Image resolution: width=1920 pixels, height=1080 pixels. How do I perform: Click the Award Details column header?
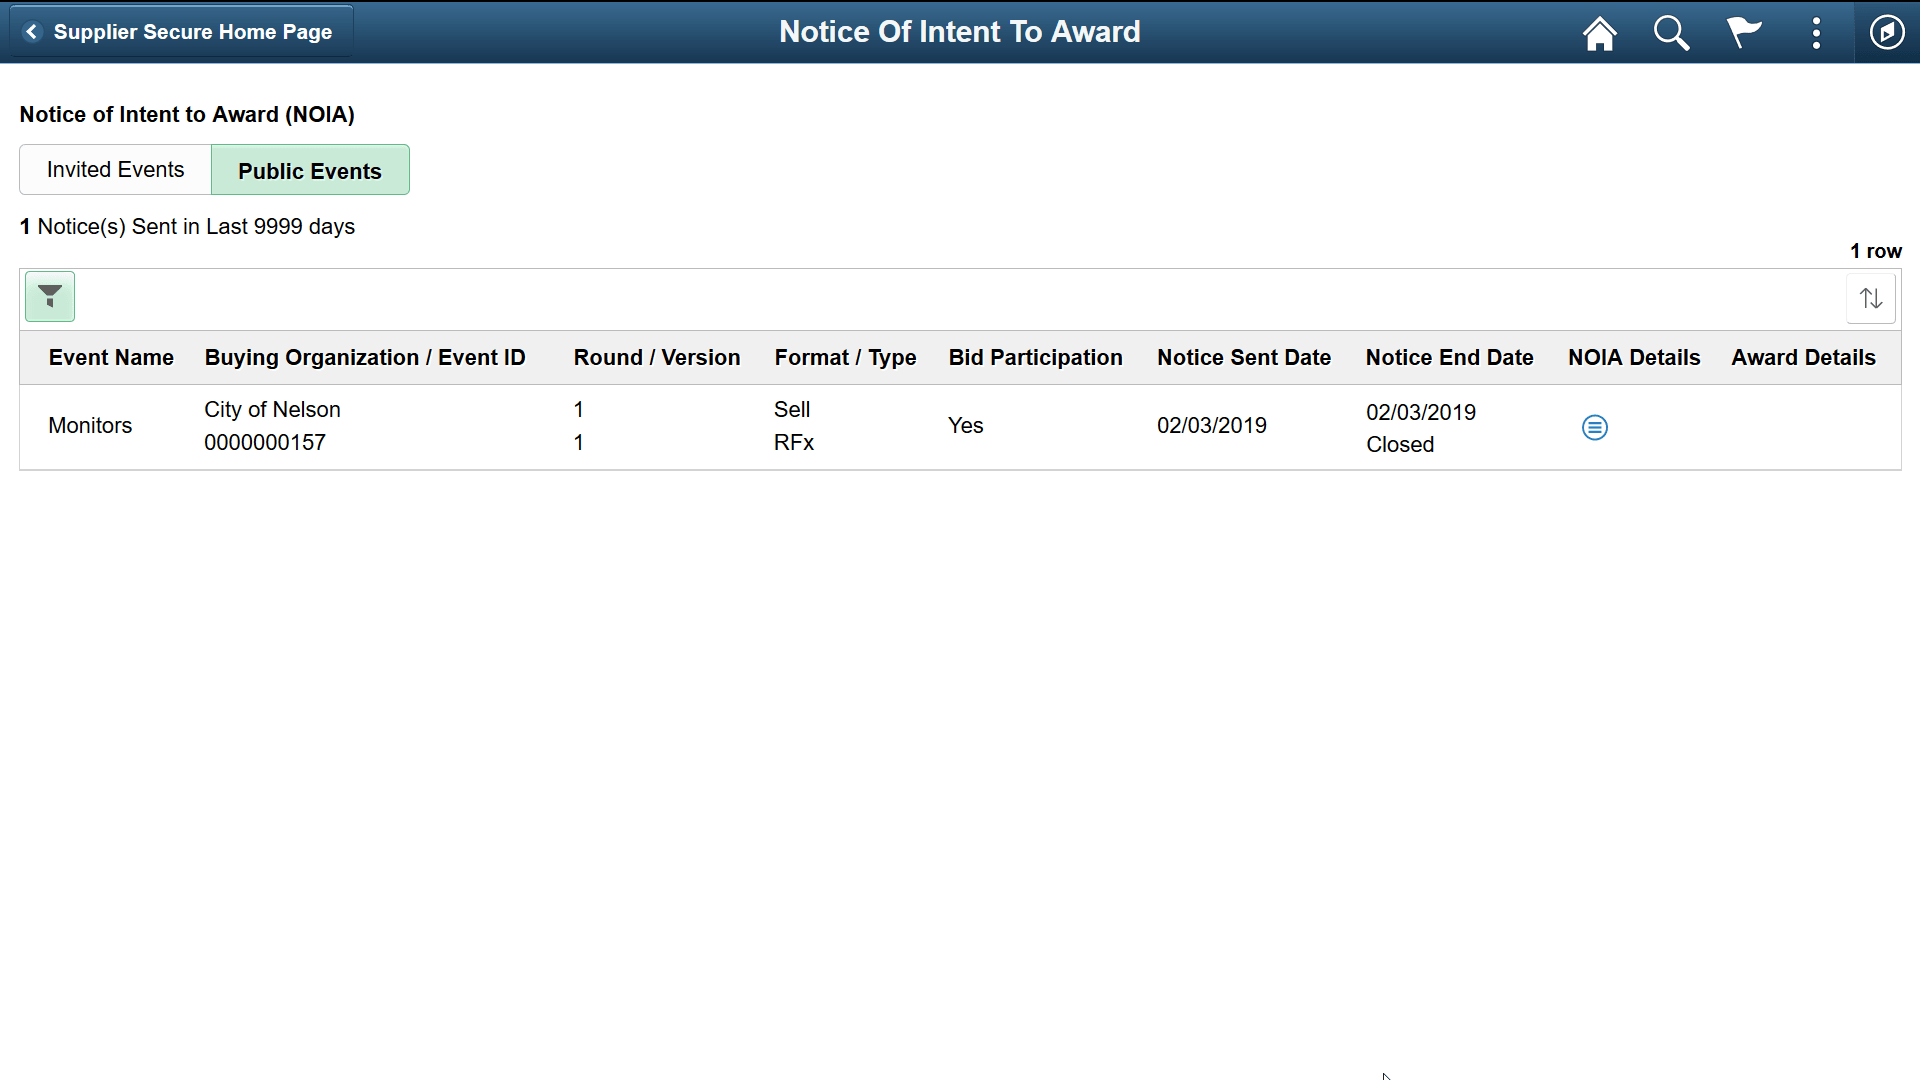point(1803,357)
